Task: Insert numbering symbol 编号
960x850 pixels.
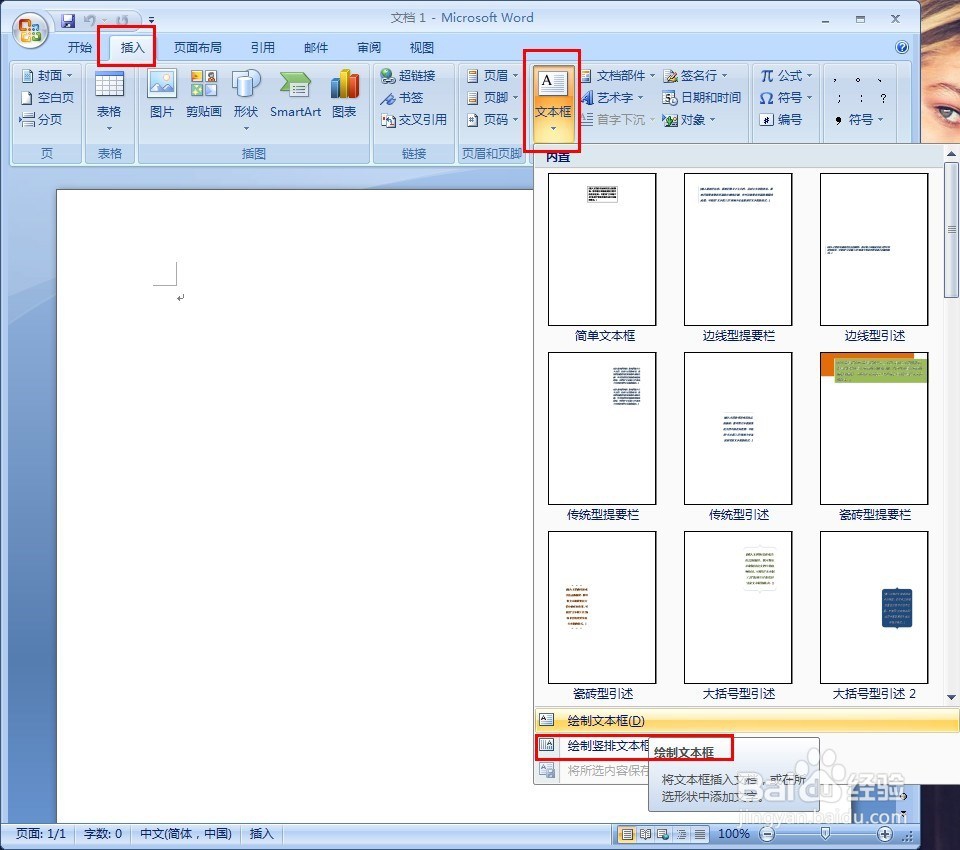Action: pyautogui.click(x=781, y=120)
